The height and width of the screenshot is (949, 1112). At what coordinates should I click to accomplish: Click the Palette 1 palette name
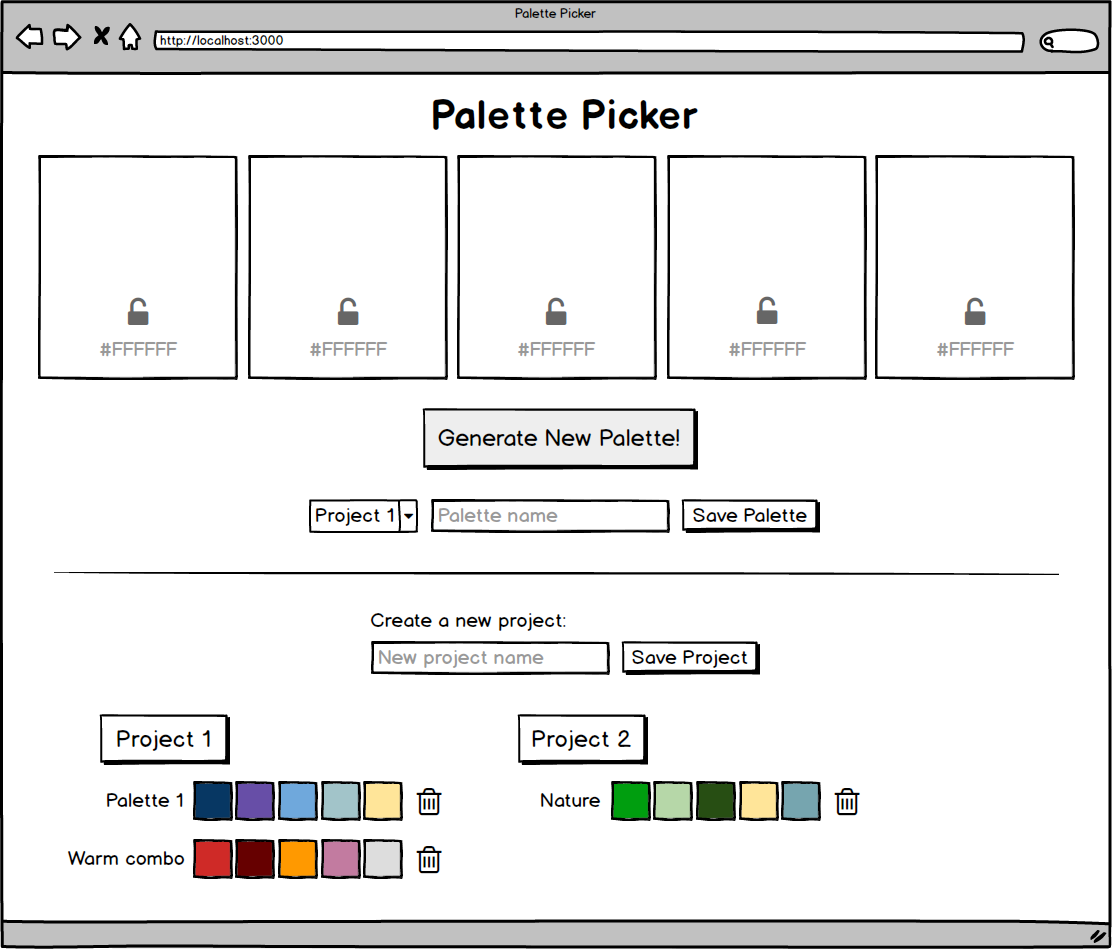(x=145, y=801)
